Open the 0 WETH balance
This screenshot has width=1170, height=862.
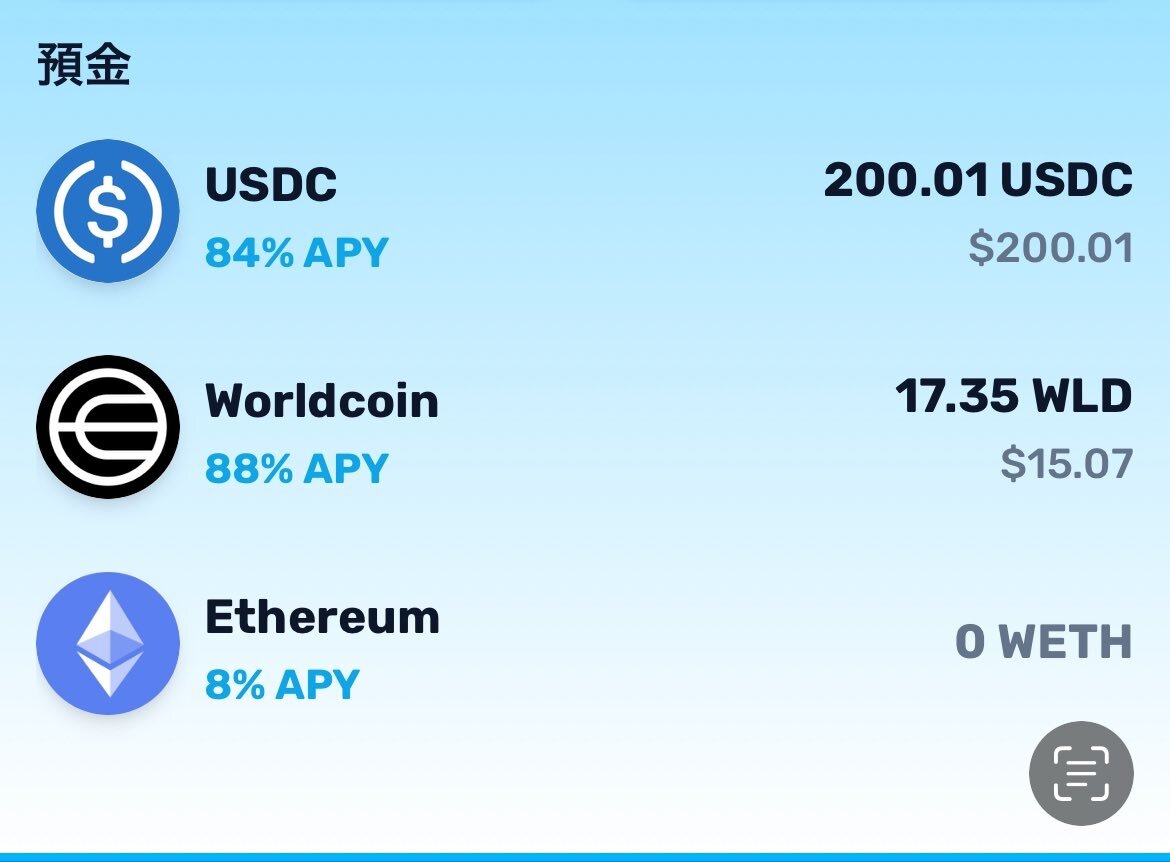coord(1044,642)
